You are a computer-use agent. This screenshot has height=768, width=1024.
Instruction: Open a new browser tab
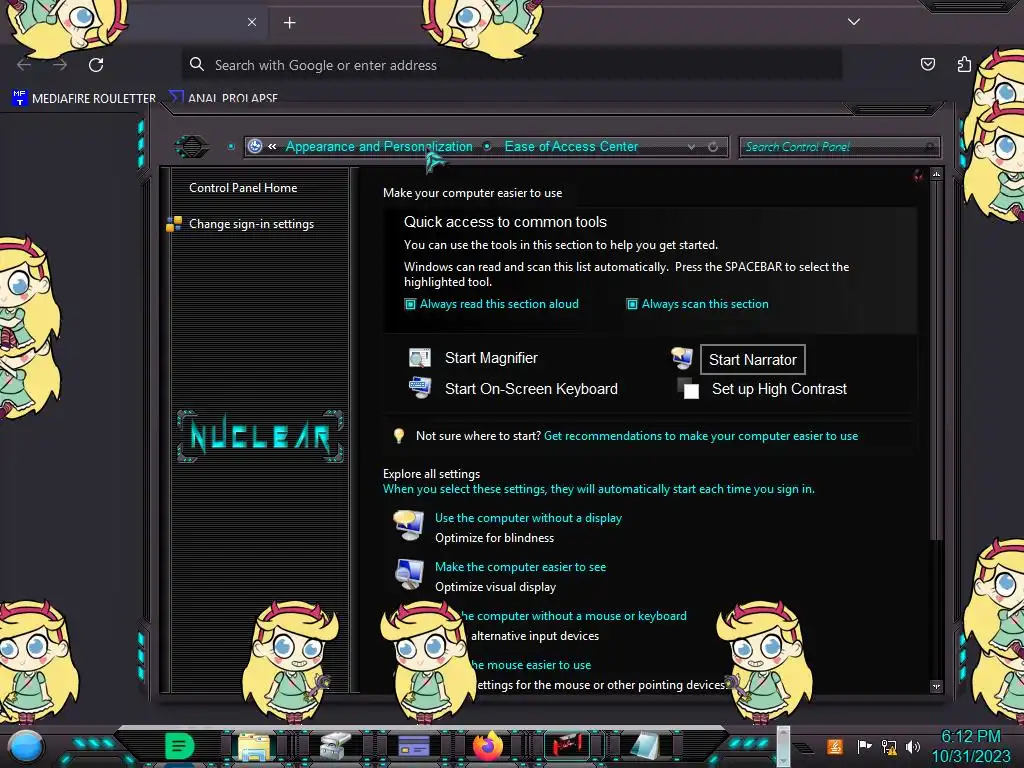pos(289,23)
